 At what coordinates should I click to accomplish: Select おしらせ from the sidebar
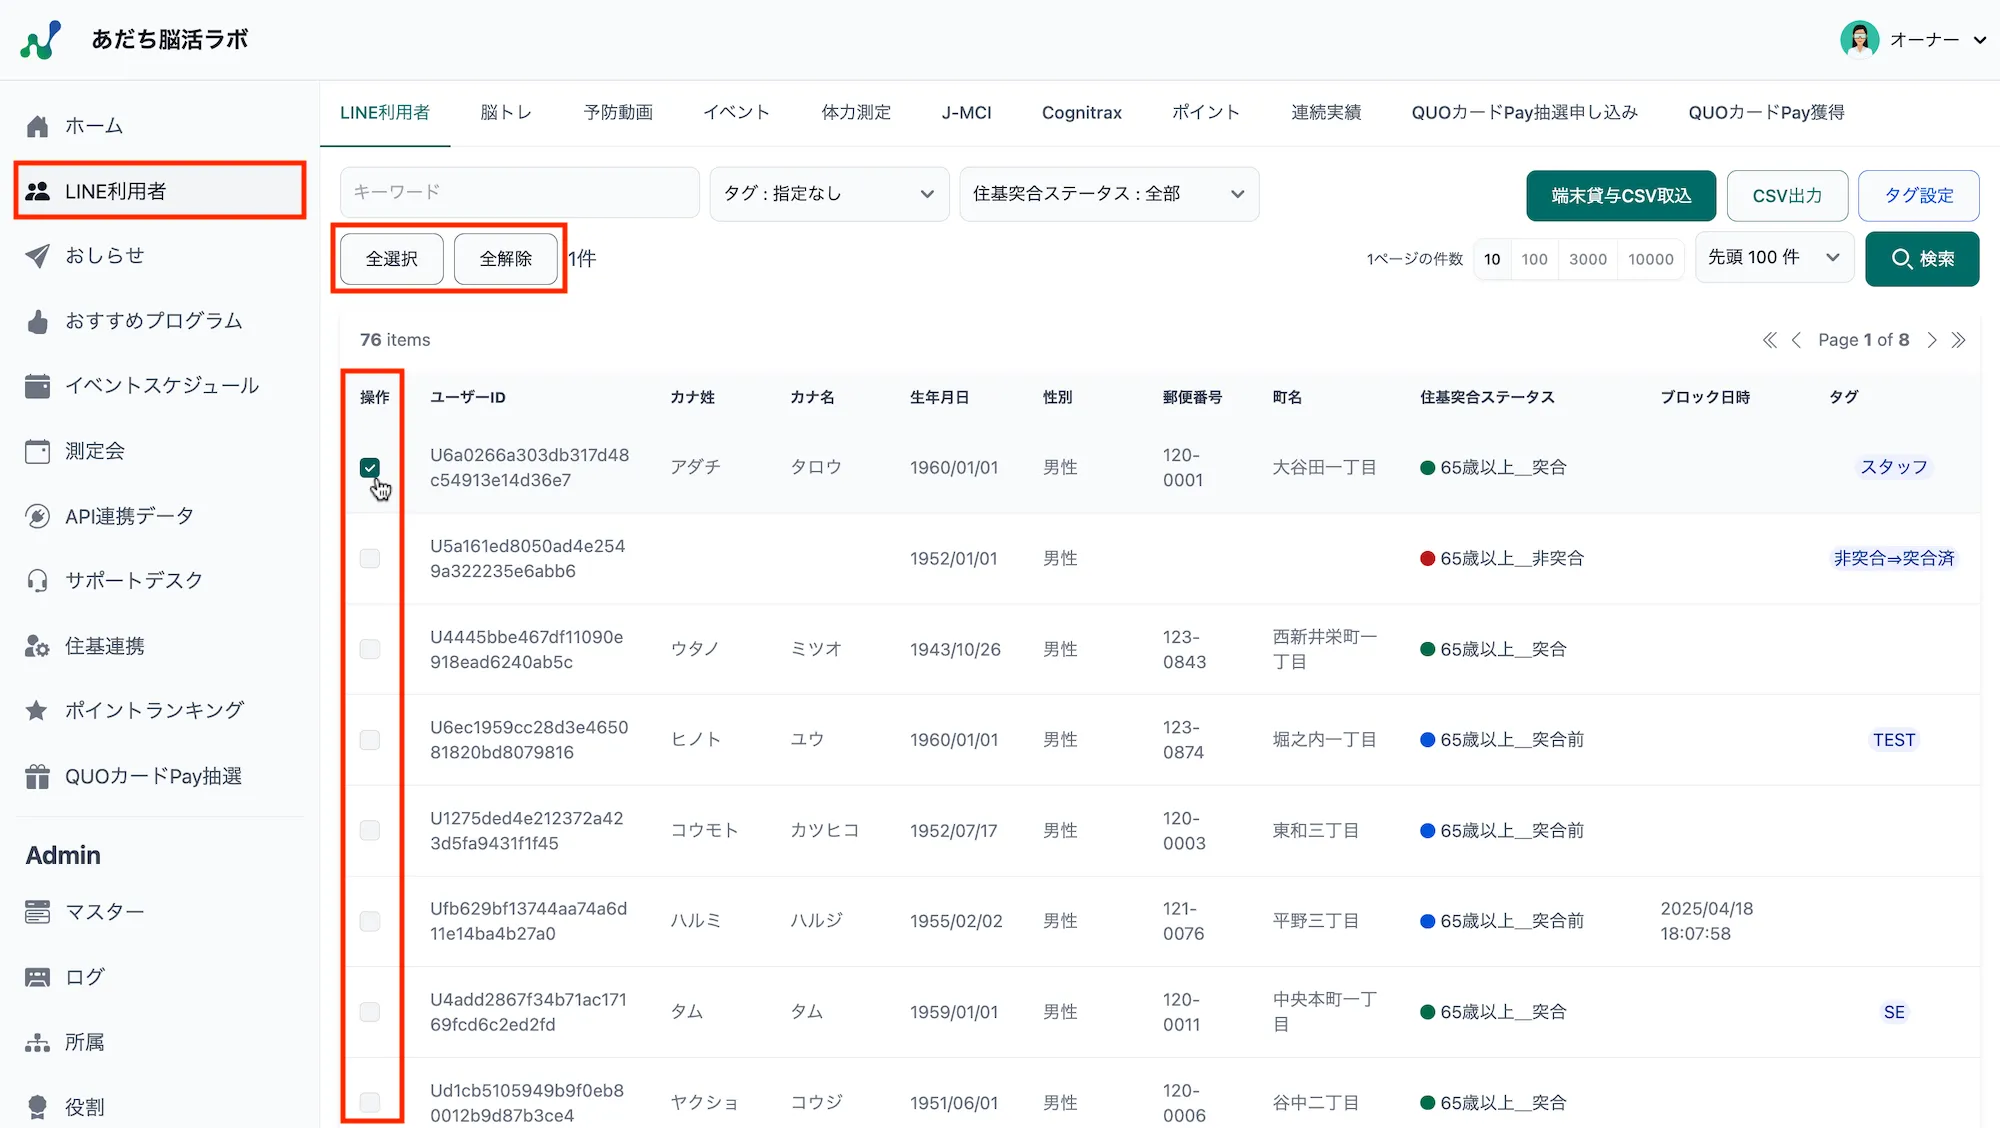click(x=107, y=255)
